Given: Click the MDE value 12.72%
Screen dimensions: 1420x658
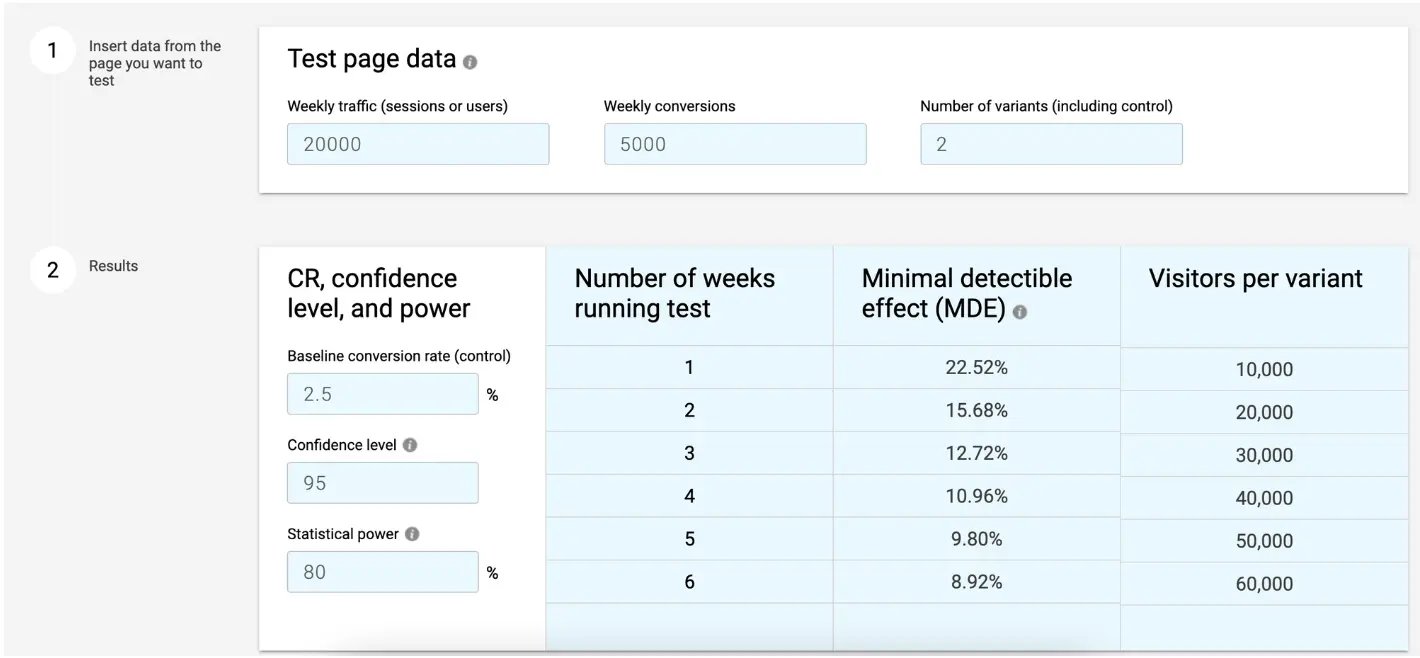Looking at the screenshot, I should click(976, 454).
